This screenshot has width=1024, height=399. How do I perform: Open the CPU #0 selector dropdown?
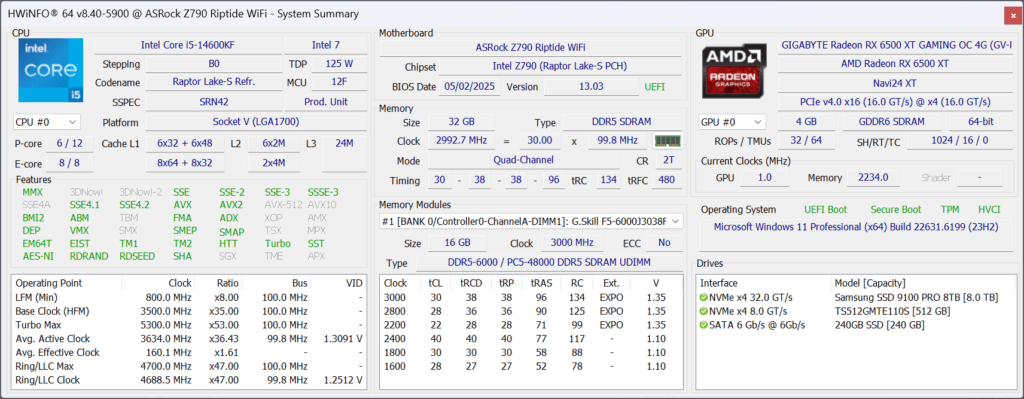(x=46, y=122)
